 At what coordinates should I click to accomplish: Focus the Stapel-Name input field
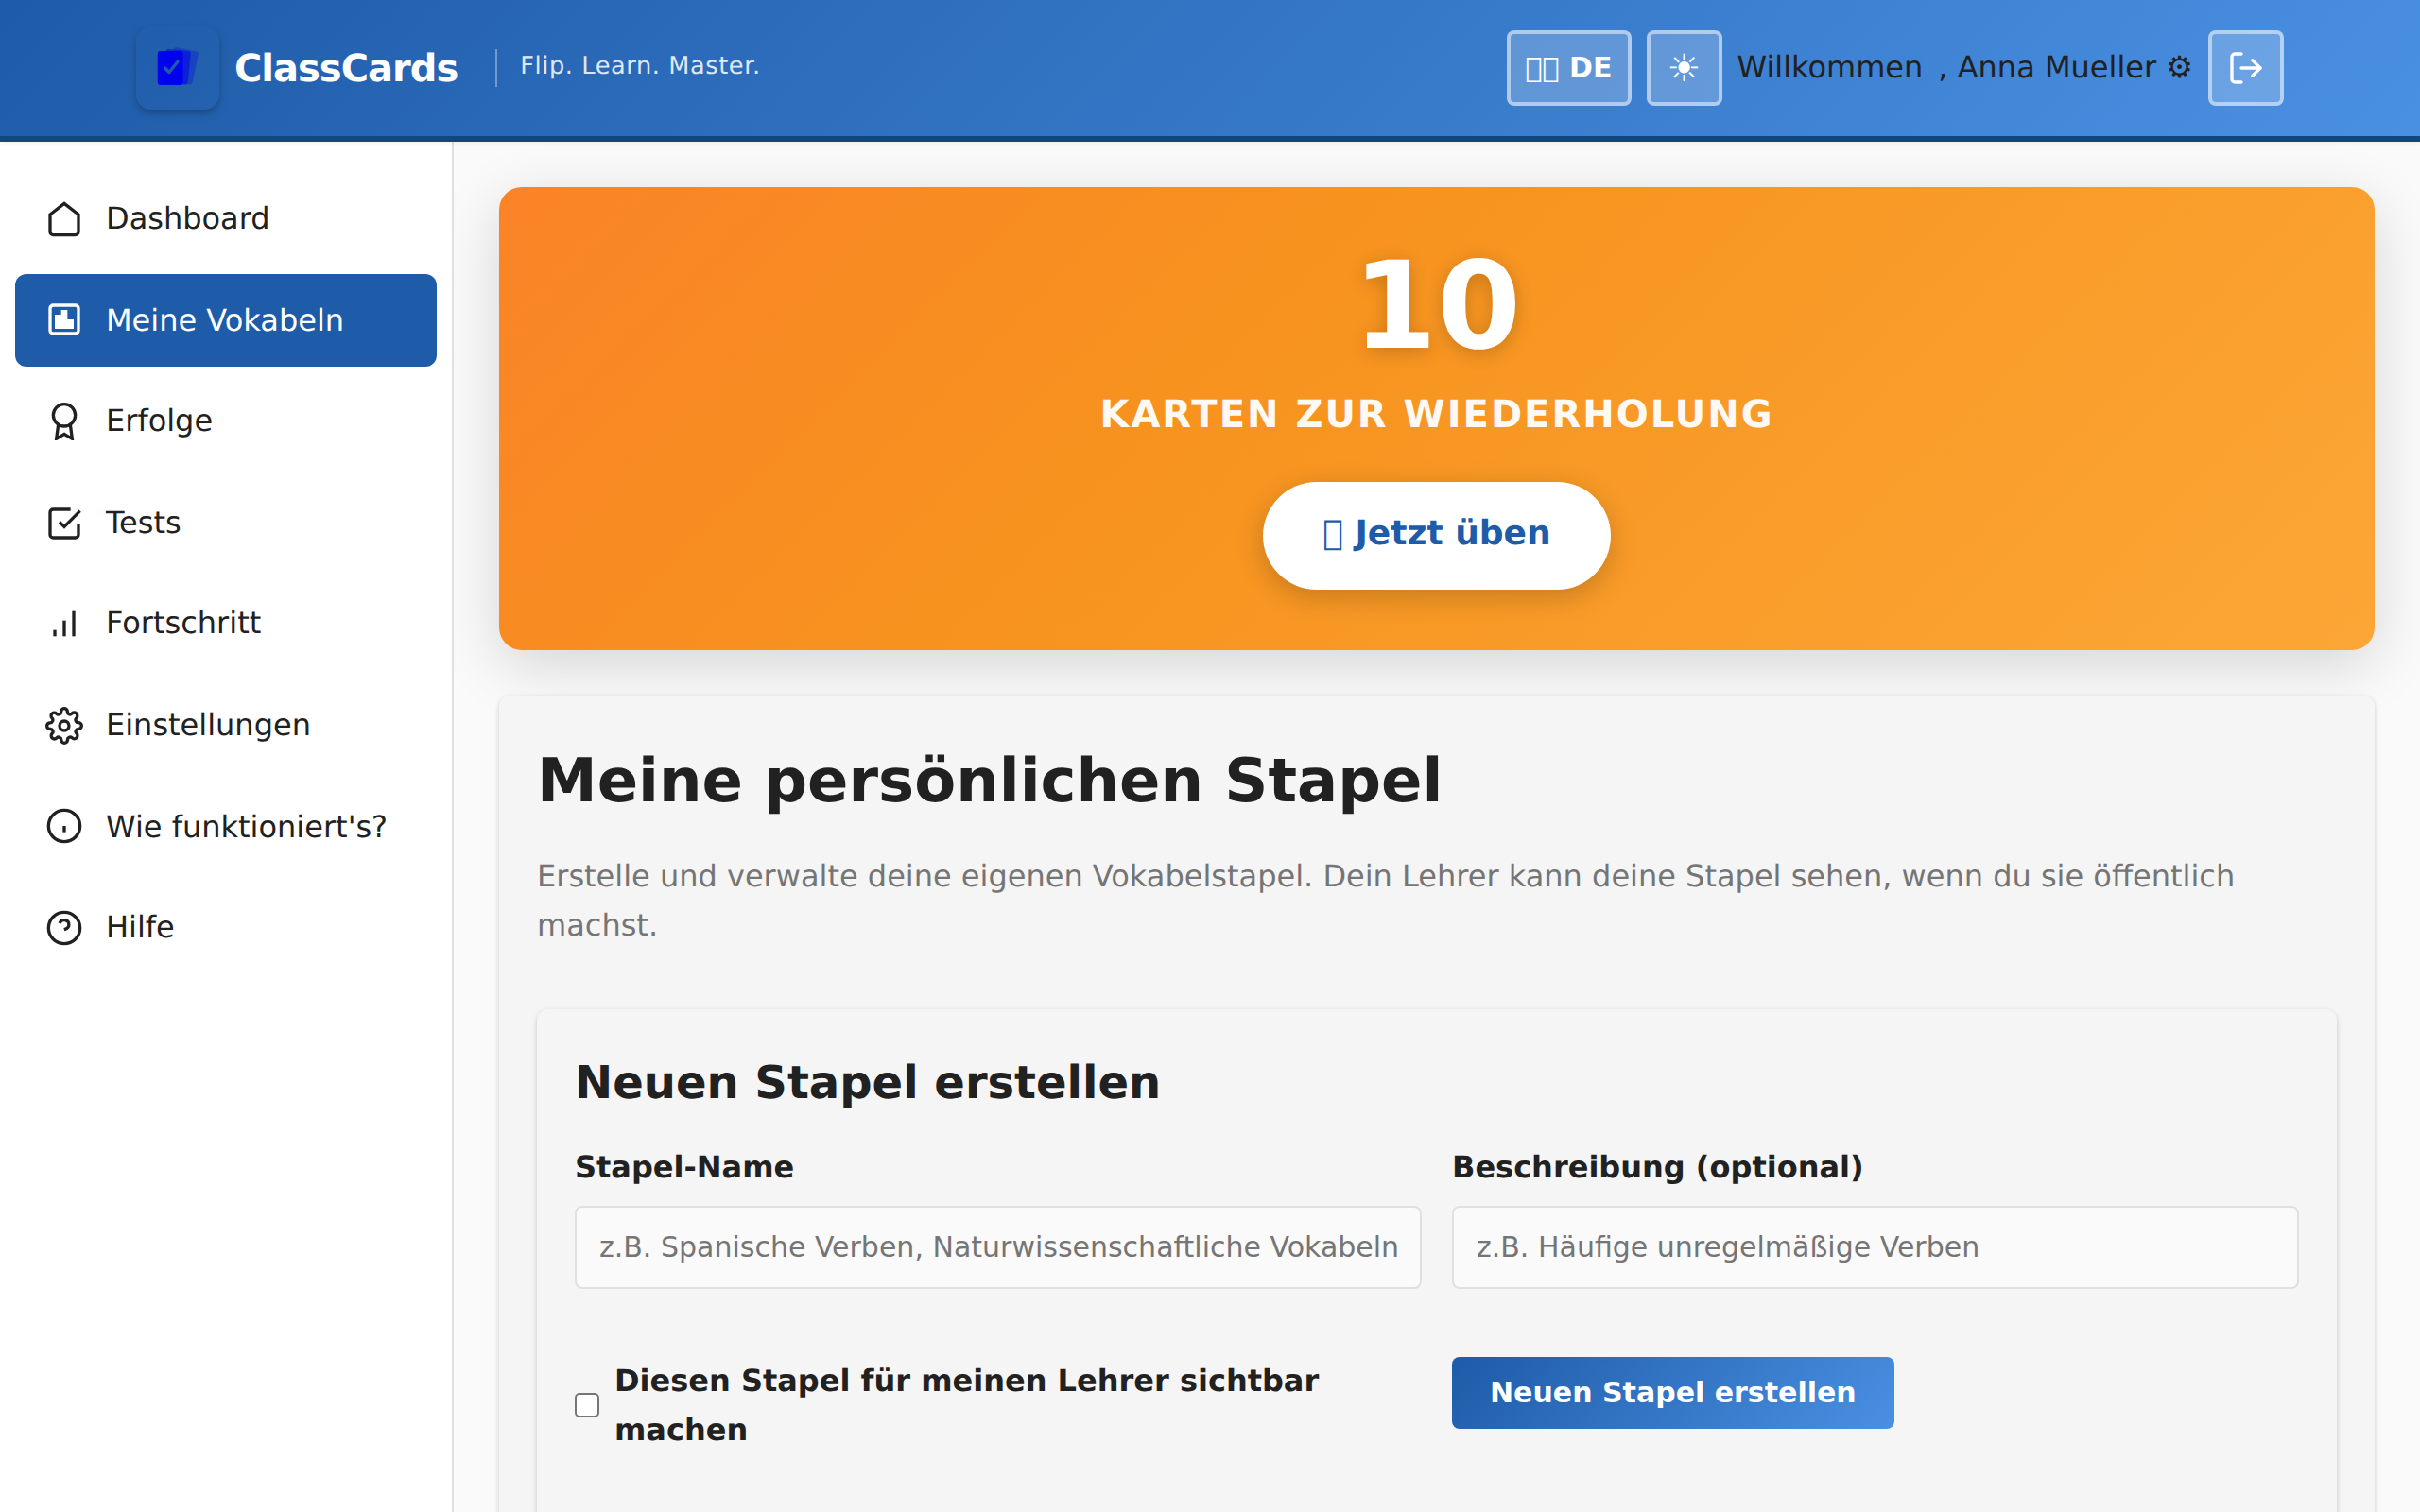tap(997, 1247)
